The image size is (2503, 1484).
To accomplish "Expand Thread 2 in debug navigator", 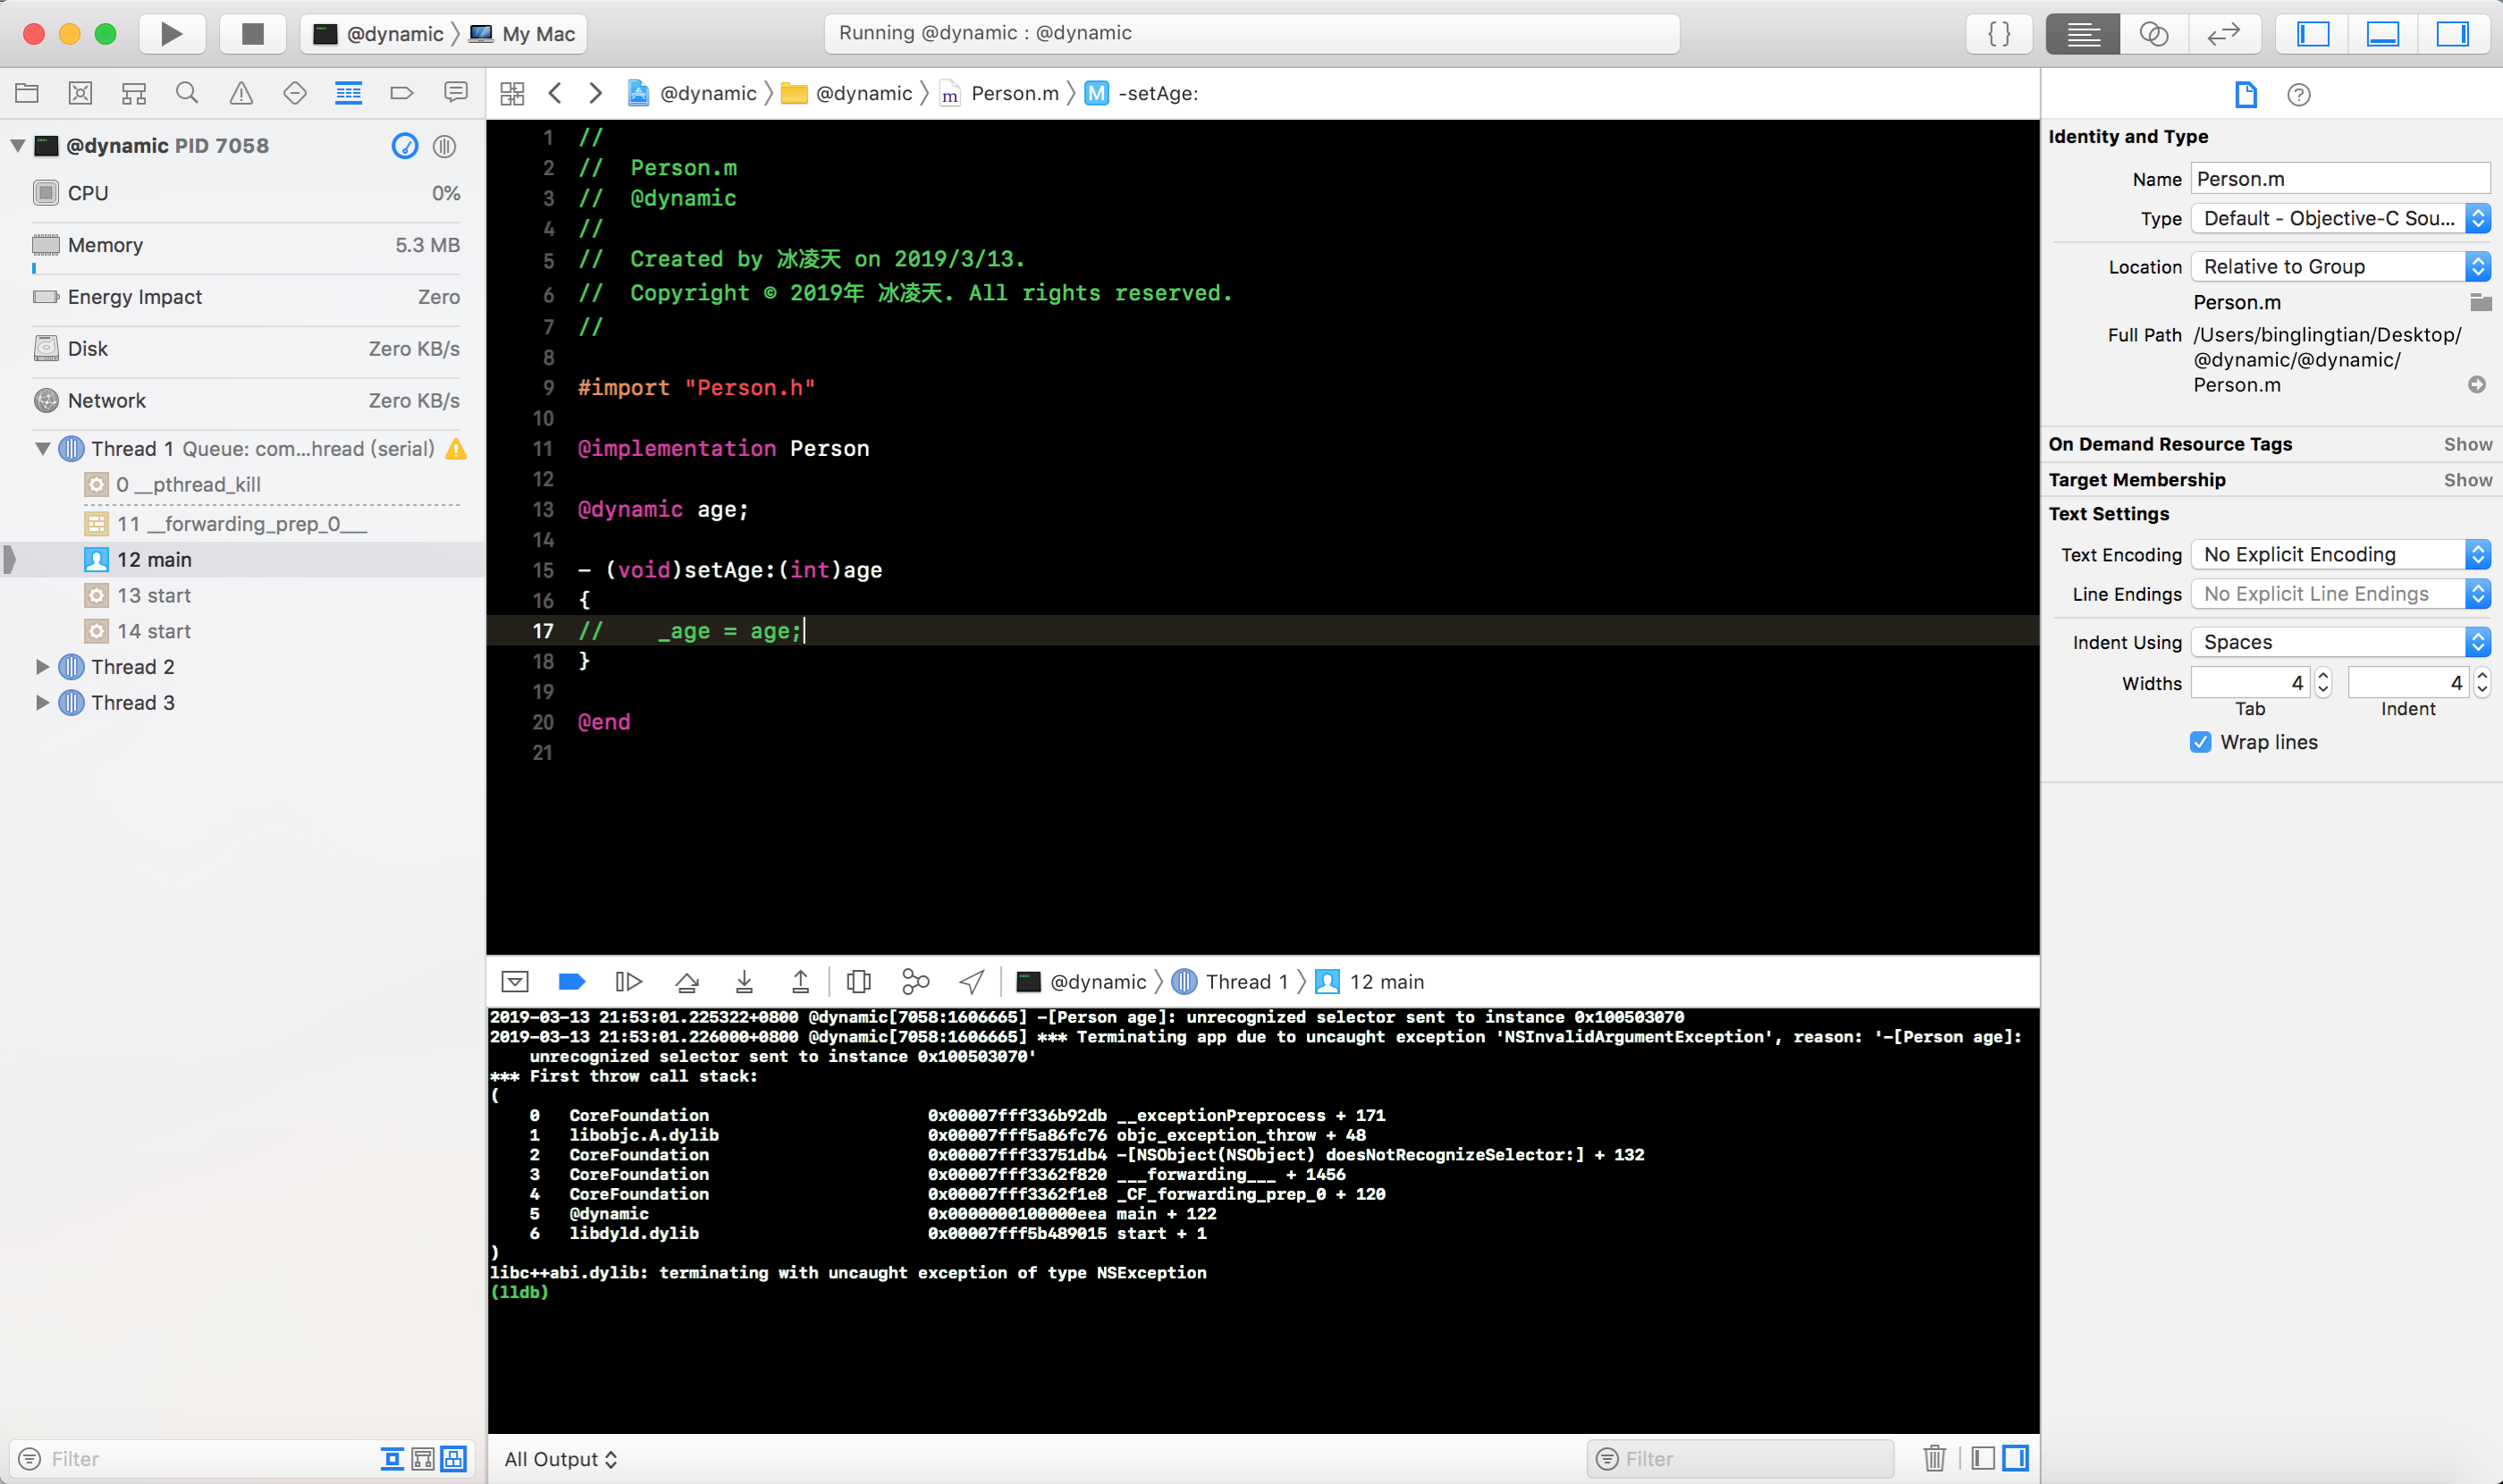I will click(42, 667).
